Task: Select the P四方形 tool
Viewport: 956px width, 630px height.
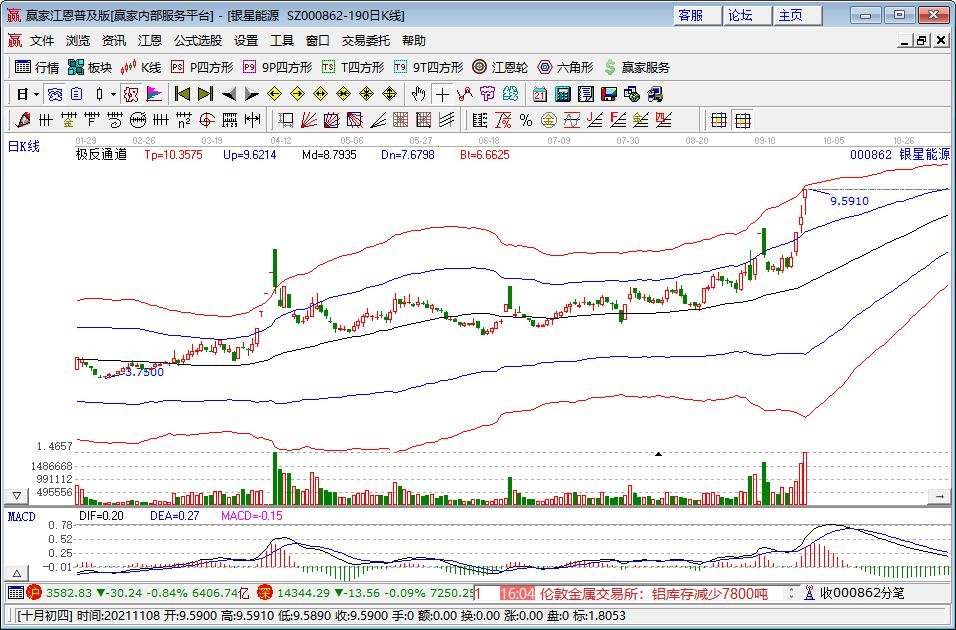Action: tap(202, 67)
